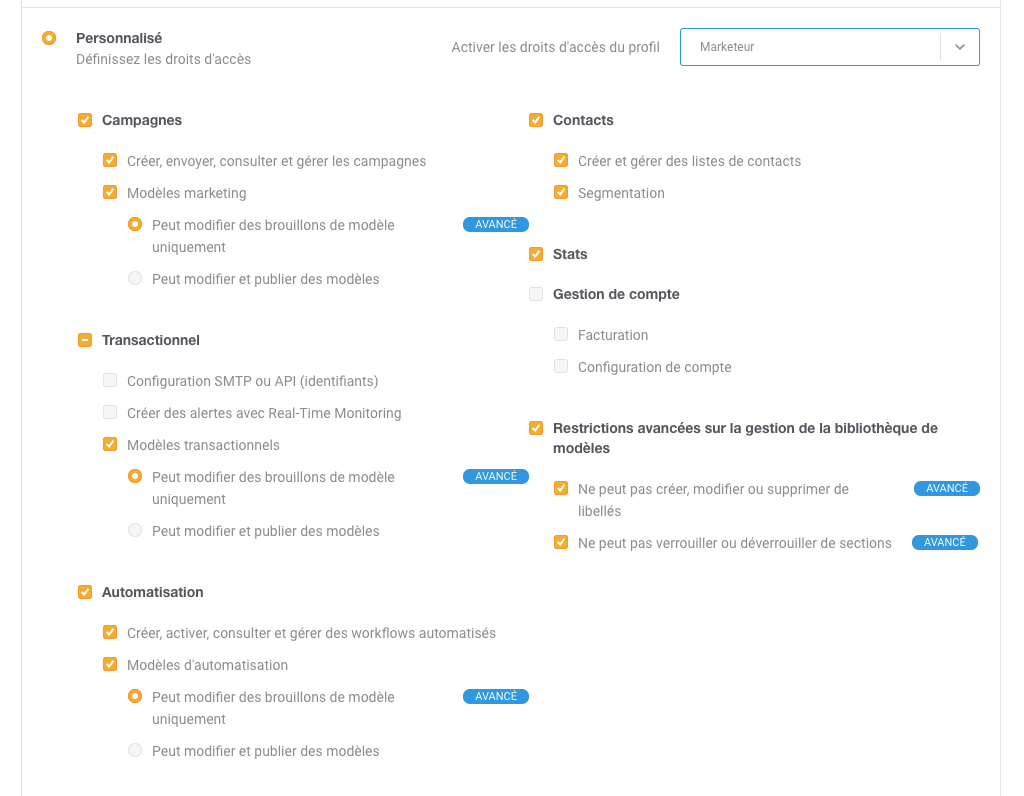
Task: Select Peut modifier et publier under Modèles transactionnels
Action: (x=135, y=530)
